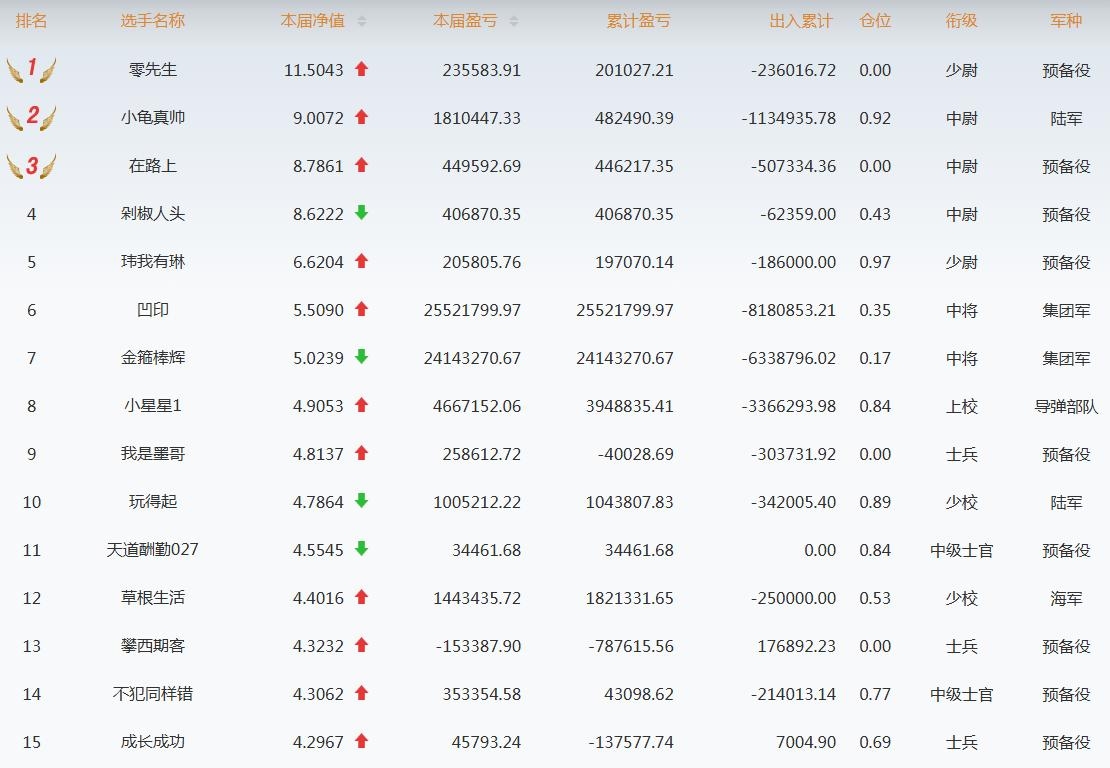Screen dimensions: 1110x768
Task: Sort by 本届净值 using sort arrows
Action: pyautogui.click(x=362, y=21)
